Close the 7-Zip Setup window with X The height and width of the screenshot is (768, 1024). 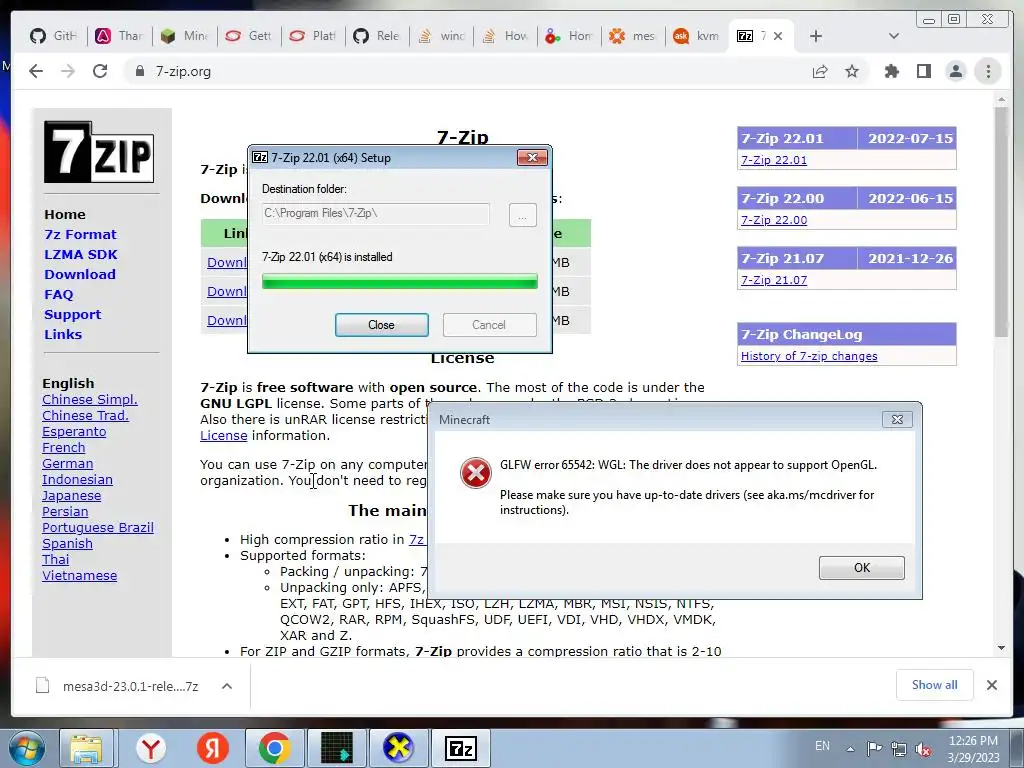pos(532,157)
